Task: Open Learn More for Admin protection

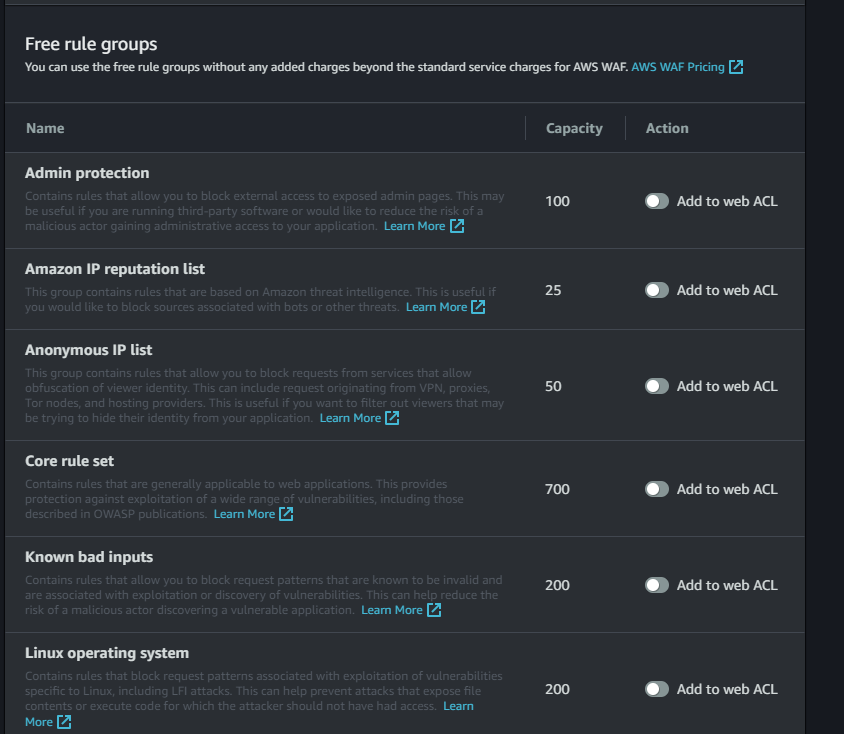Action: pyautogui.click(x=414, y=226)
